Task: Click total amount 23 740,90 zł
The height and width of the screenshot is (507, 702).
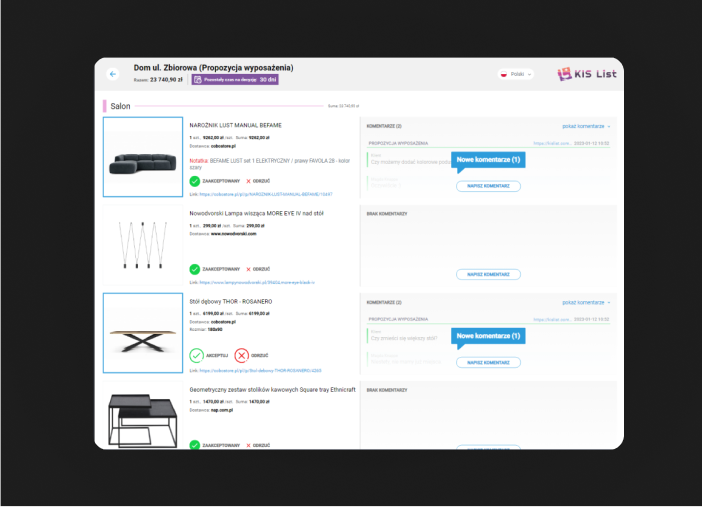Action: pyautogui.click(x=166, y=80)
